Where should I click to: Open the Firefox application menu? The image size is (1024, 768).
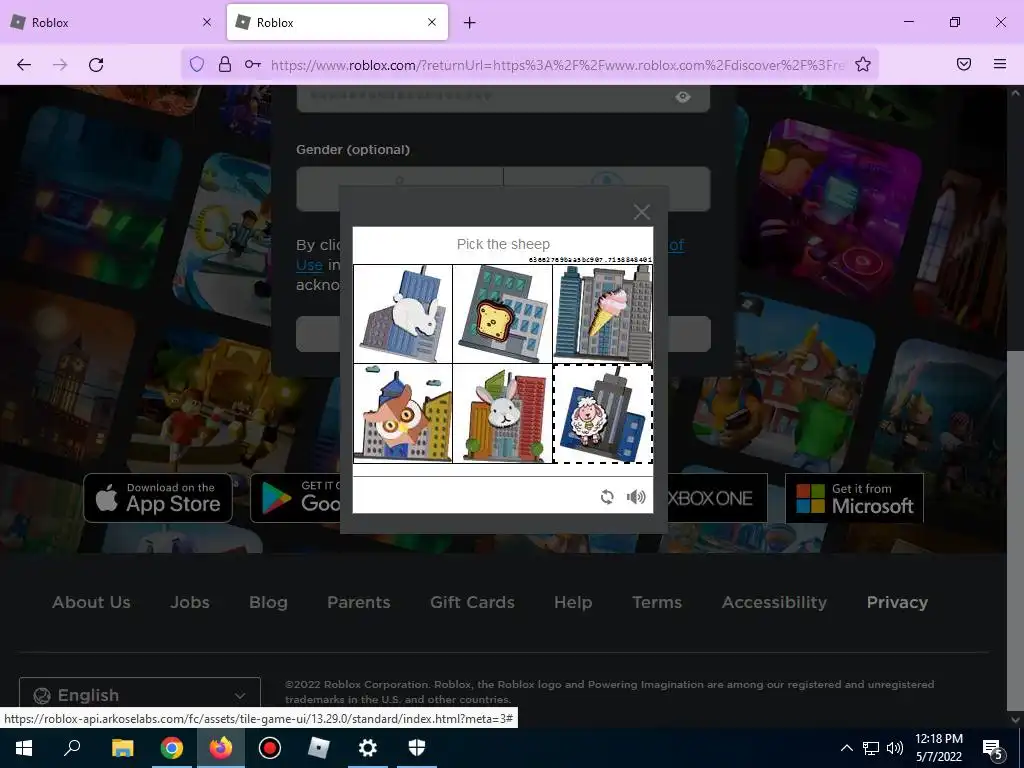[1000, 64]
